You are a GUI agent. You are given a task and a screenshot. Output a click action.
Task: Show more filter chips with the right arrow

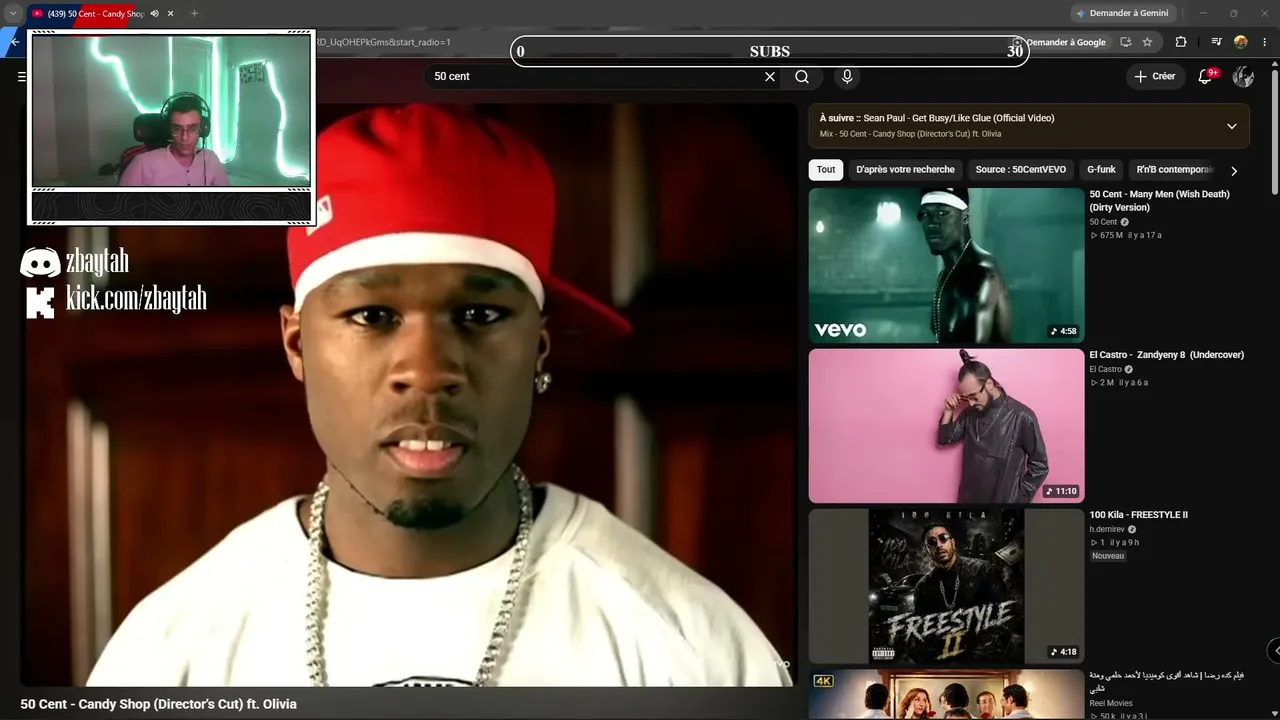1234,171
